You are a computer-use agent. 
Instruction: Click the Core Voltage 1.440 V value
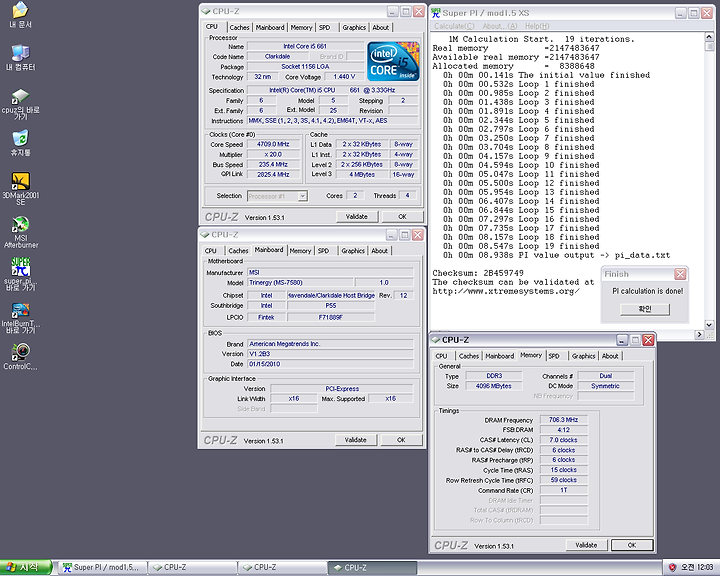point(344,77)
